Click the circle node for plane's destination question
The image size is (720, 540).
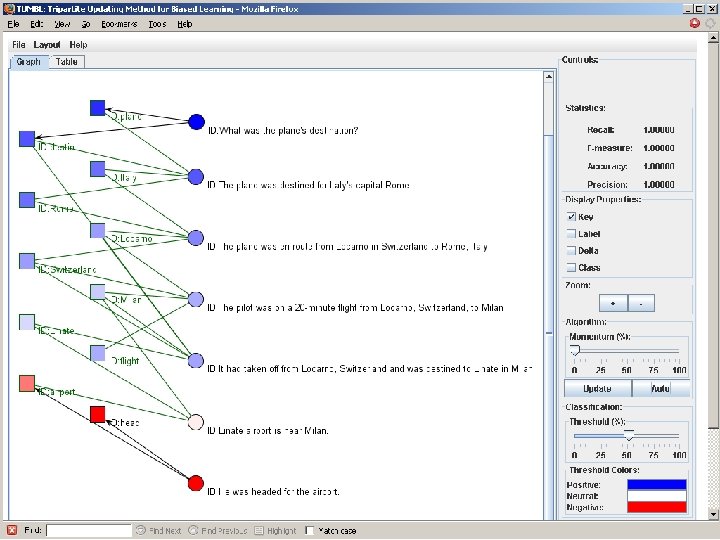[196, 122]
